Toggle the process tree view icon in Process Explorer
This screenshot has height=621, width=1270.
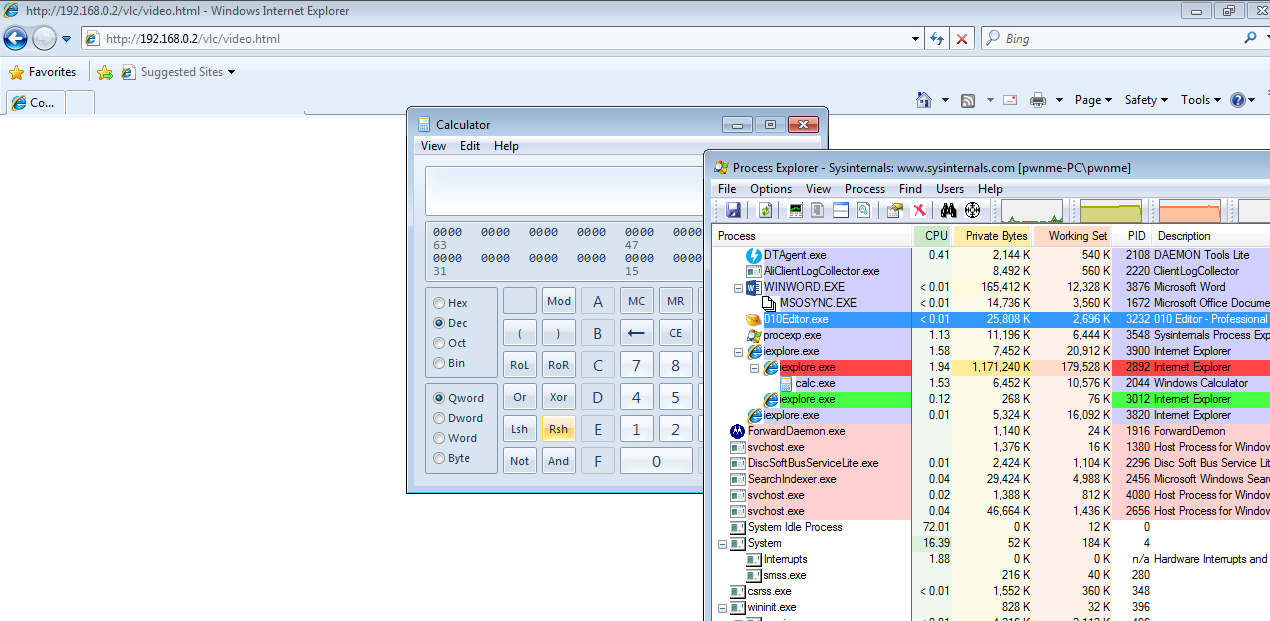pos(818,210)
